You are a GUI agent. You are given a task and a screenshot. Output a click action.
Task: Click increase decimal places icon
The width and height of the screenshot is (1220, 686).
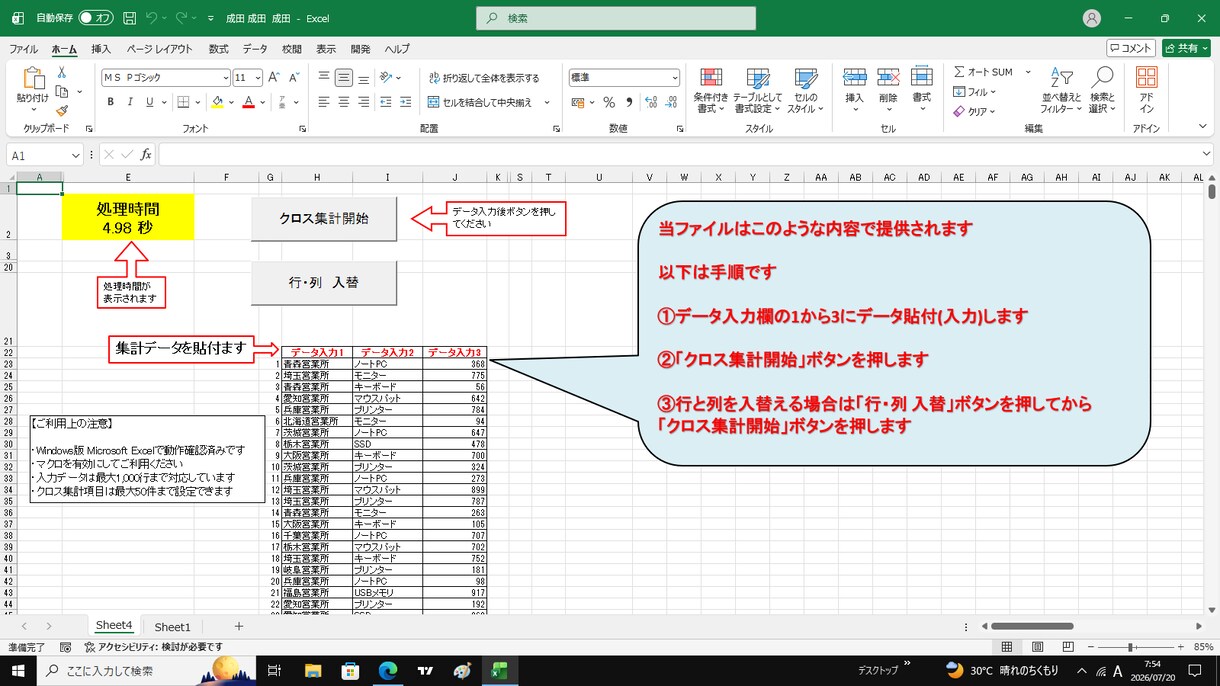650,102
